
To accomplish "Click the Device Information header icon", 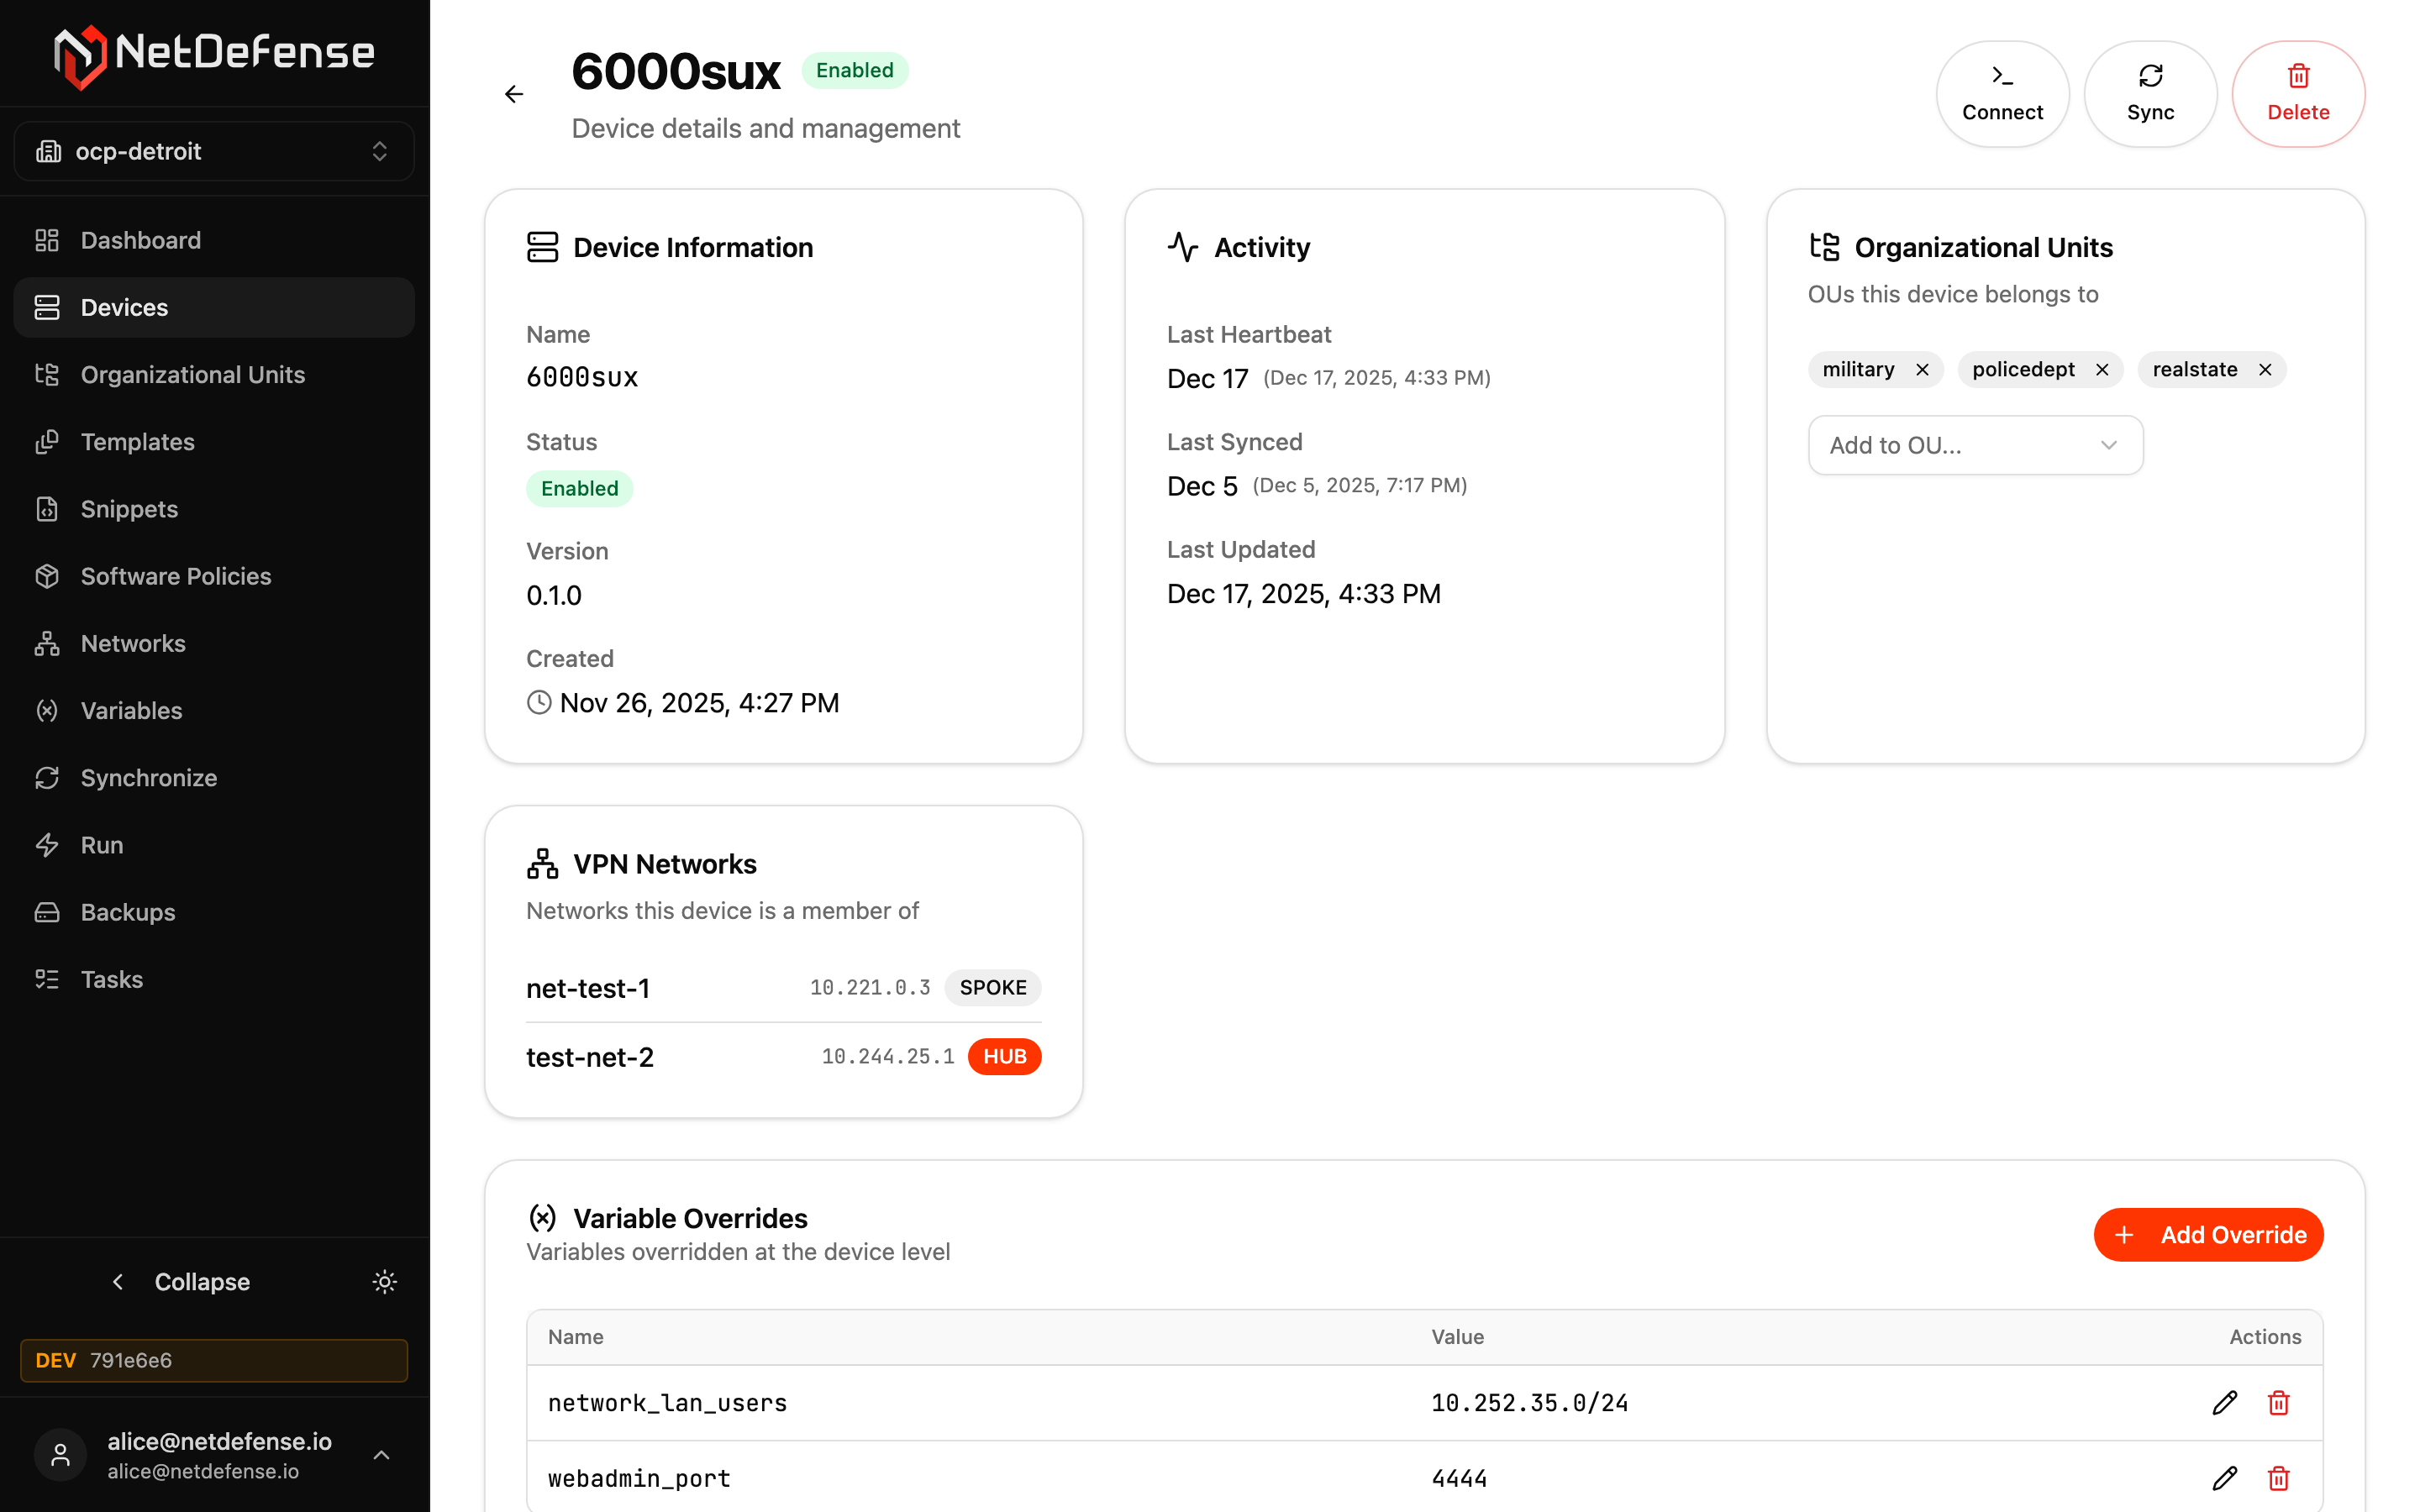I will (x=542, y=247).
